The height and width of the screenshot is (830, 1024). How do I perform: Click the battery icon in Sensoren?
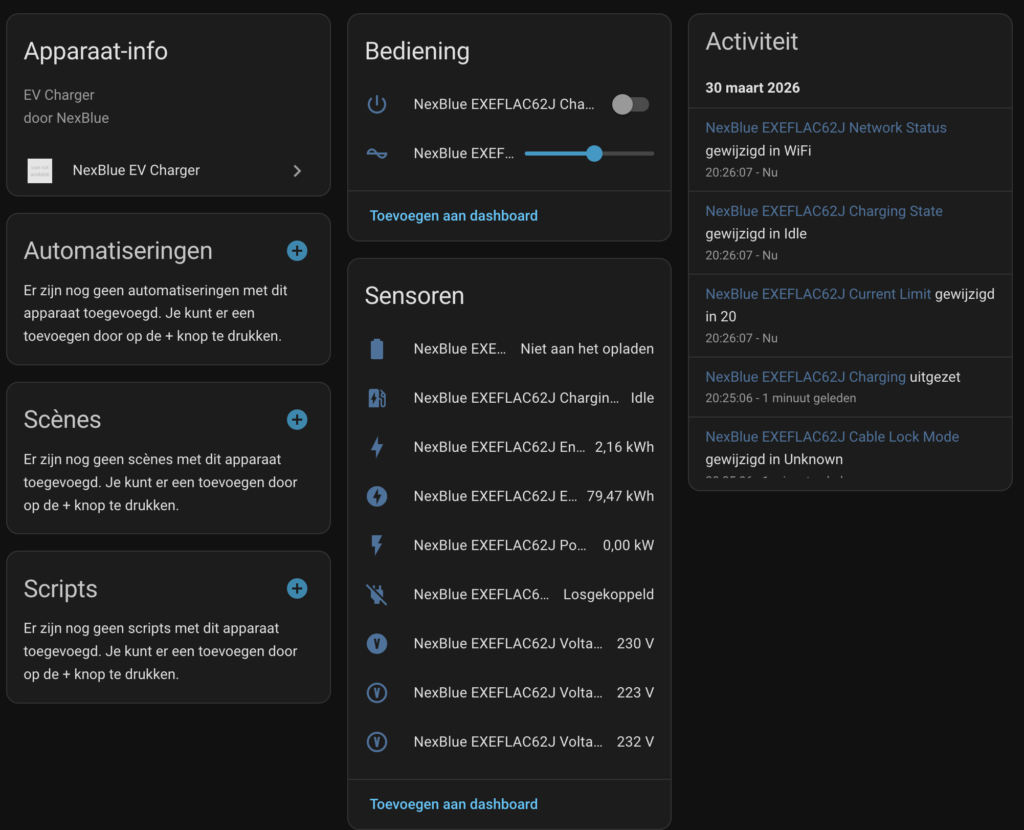click(376, 349)
